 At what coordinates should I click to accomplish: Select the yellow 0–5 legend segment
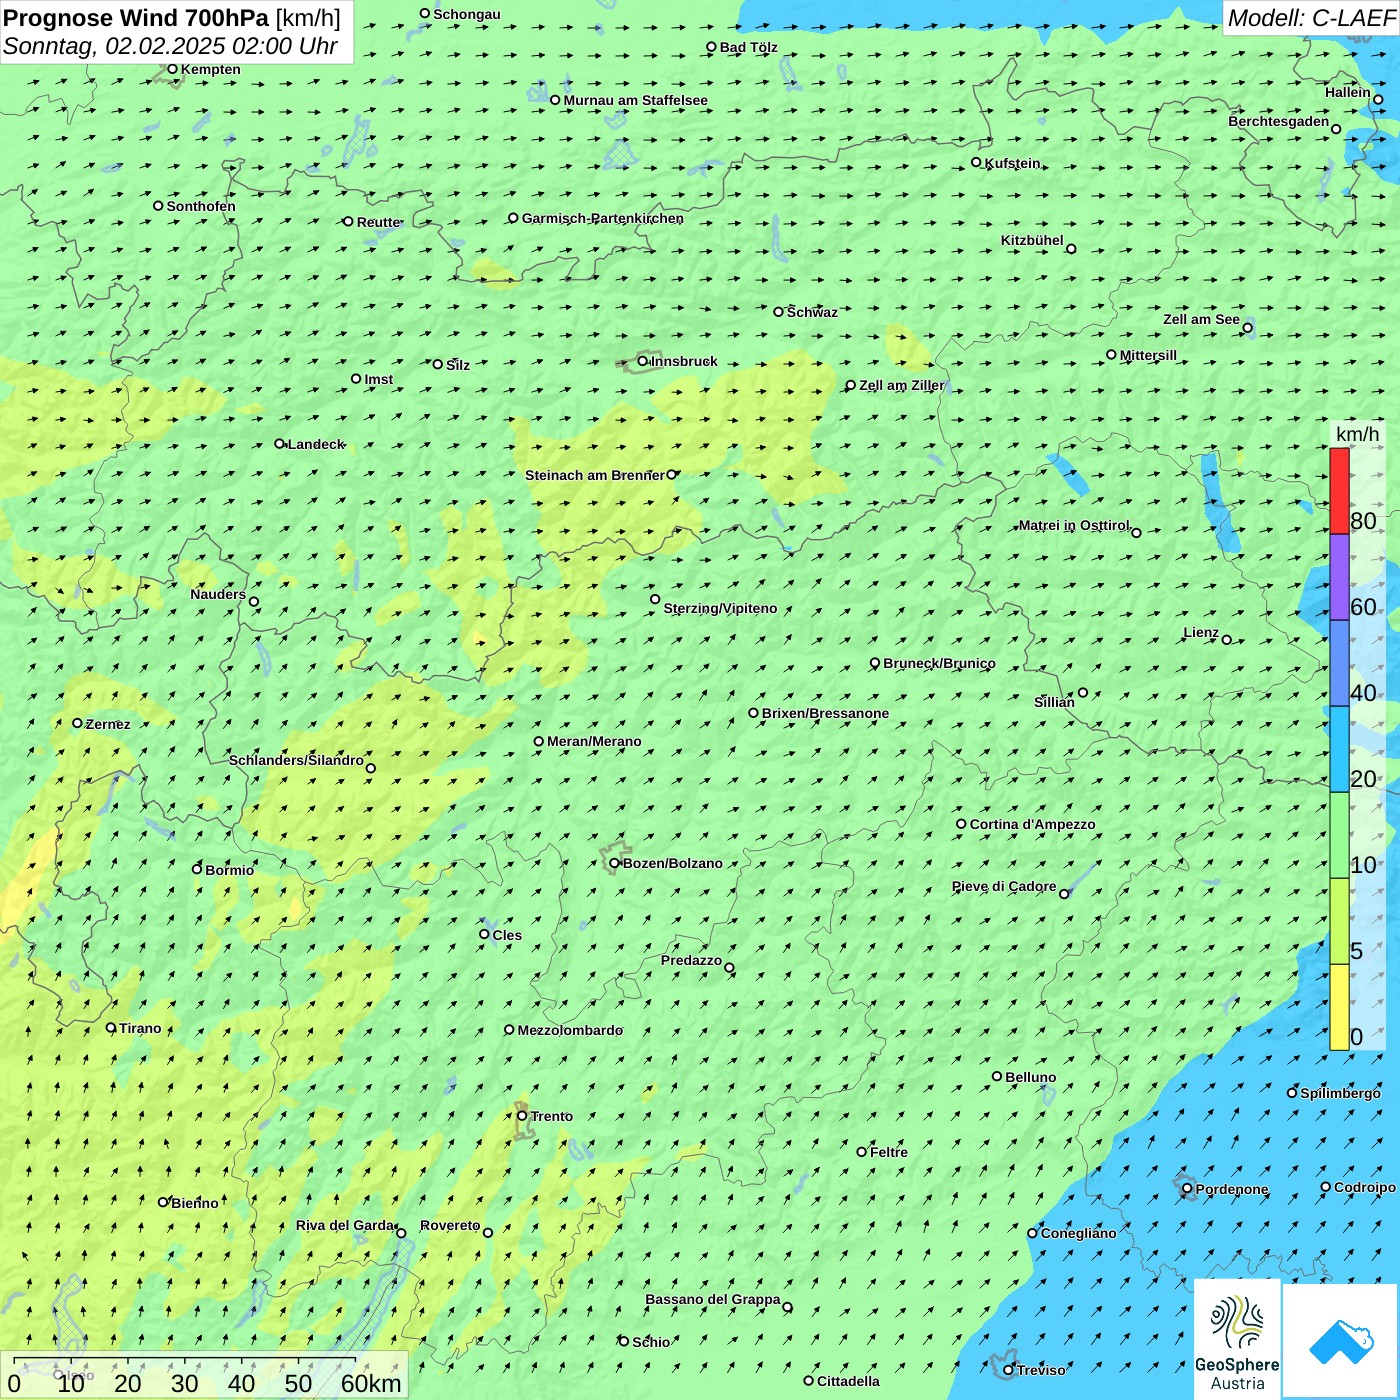pyautogui.click(x=1339, y=1007)
